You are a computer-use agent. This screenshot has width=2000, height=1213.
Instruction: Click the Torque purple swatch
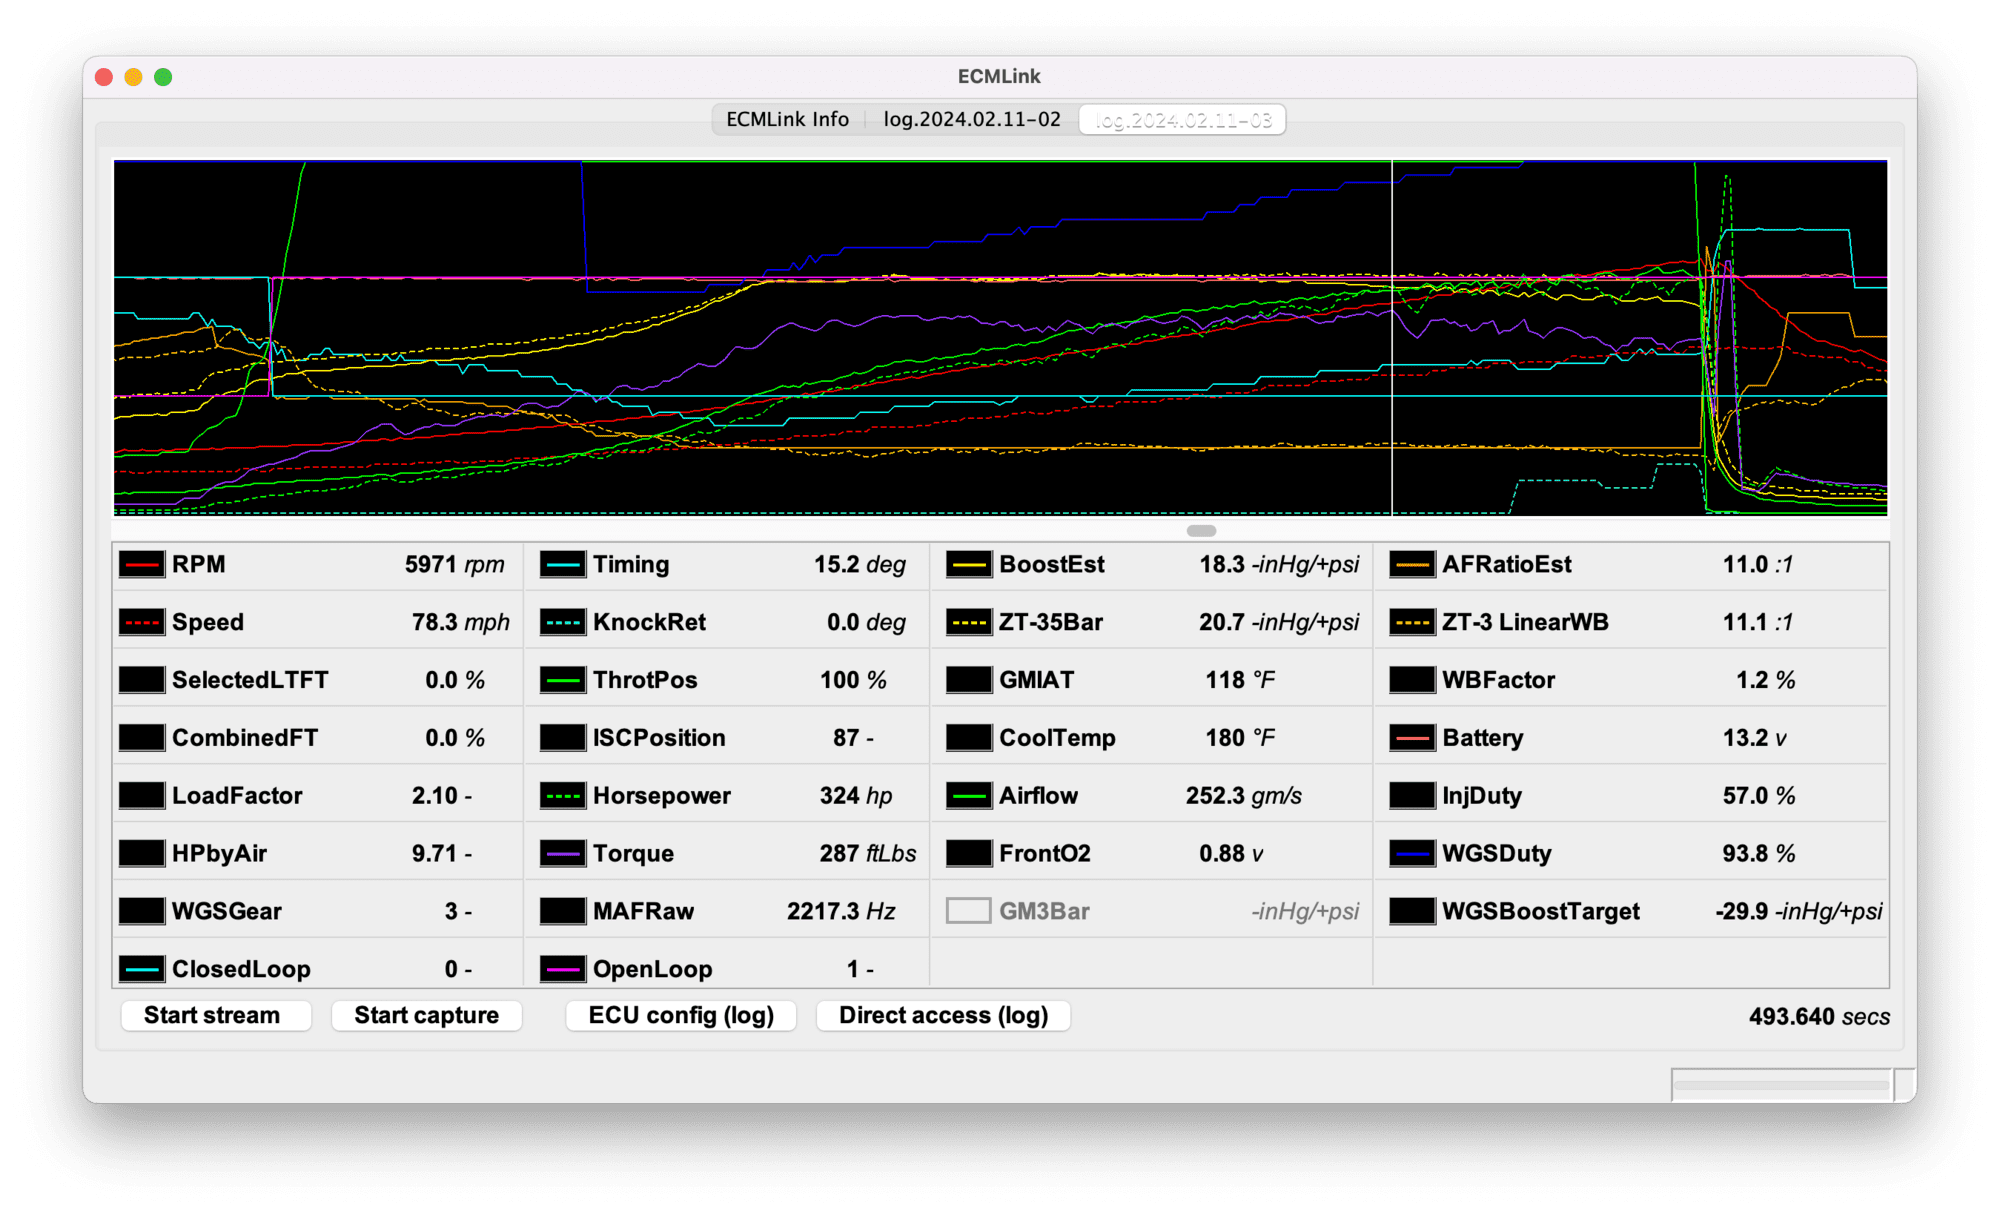[x=563, y=854]
